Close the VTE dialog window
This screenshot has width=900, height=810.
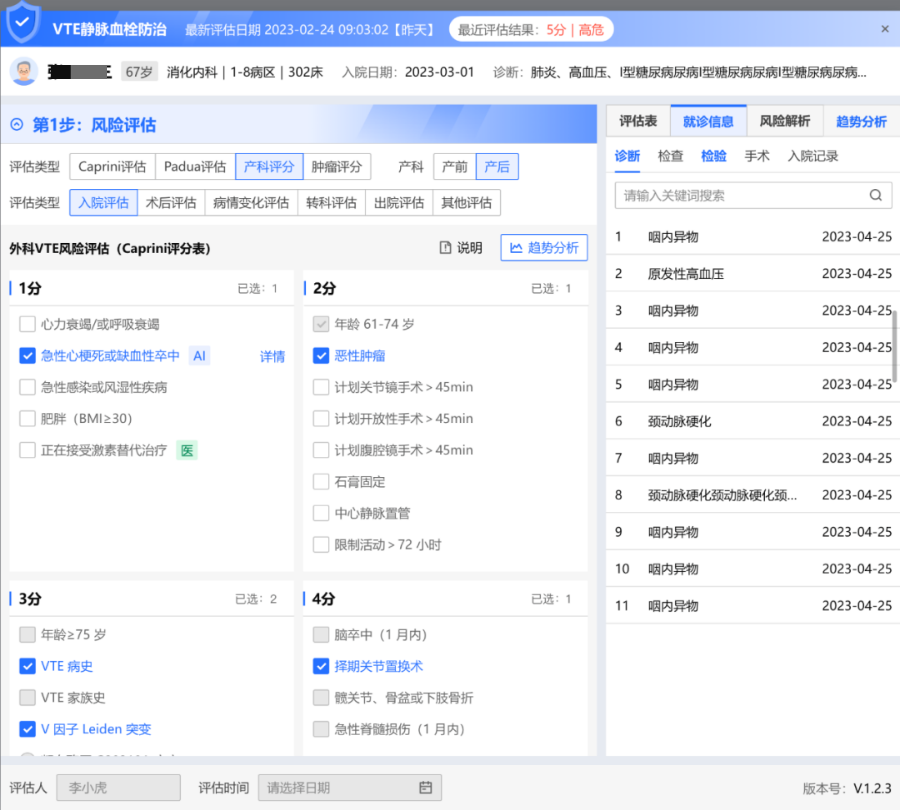[884, 29]
